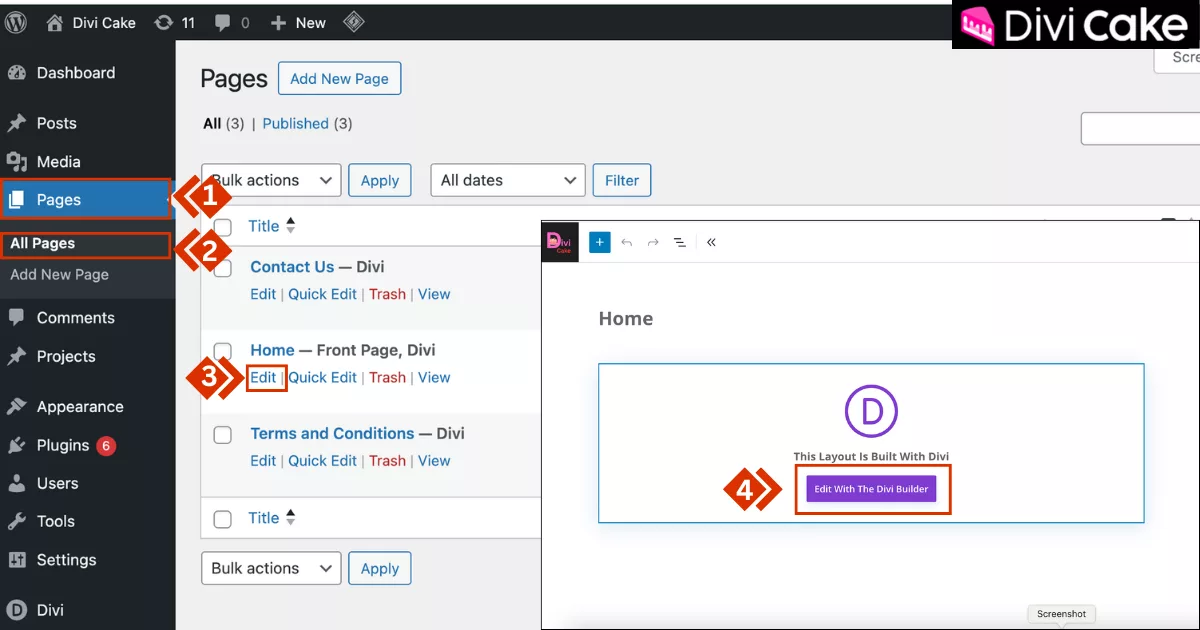1200x630 pixels.
Task: Sort by the top Title column header
Action: coord(272,226)
